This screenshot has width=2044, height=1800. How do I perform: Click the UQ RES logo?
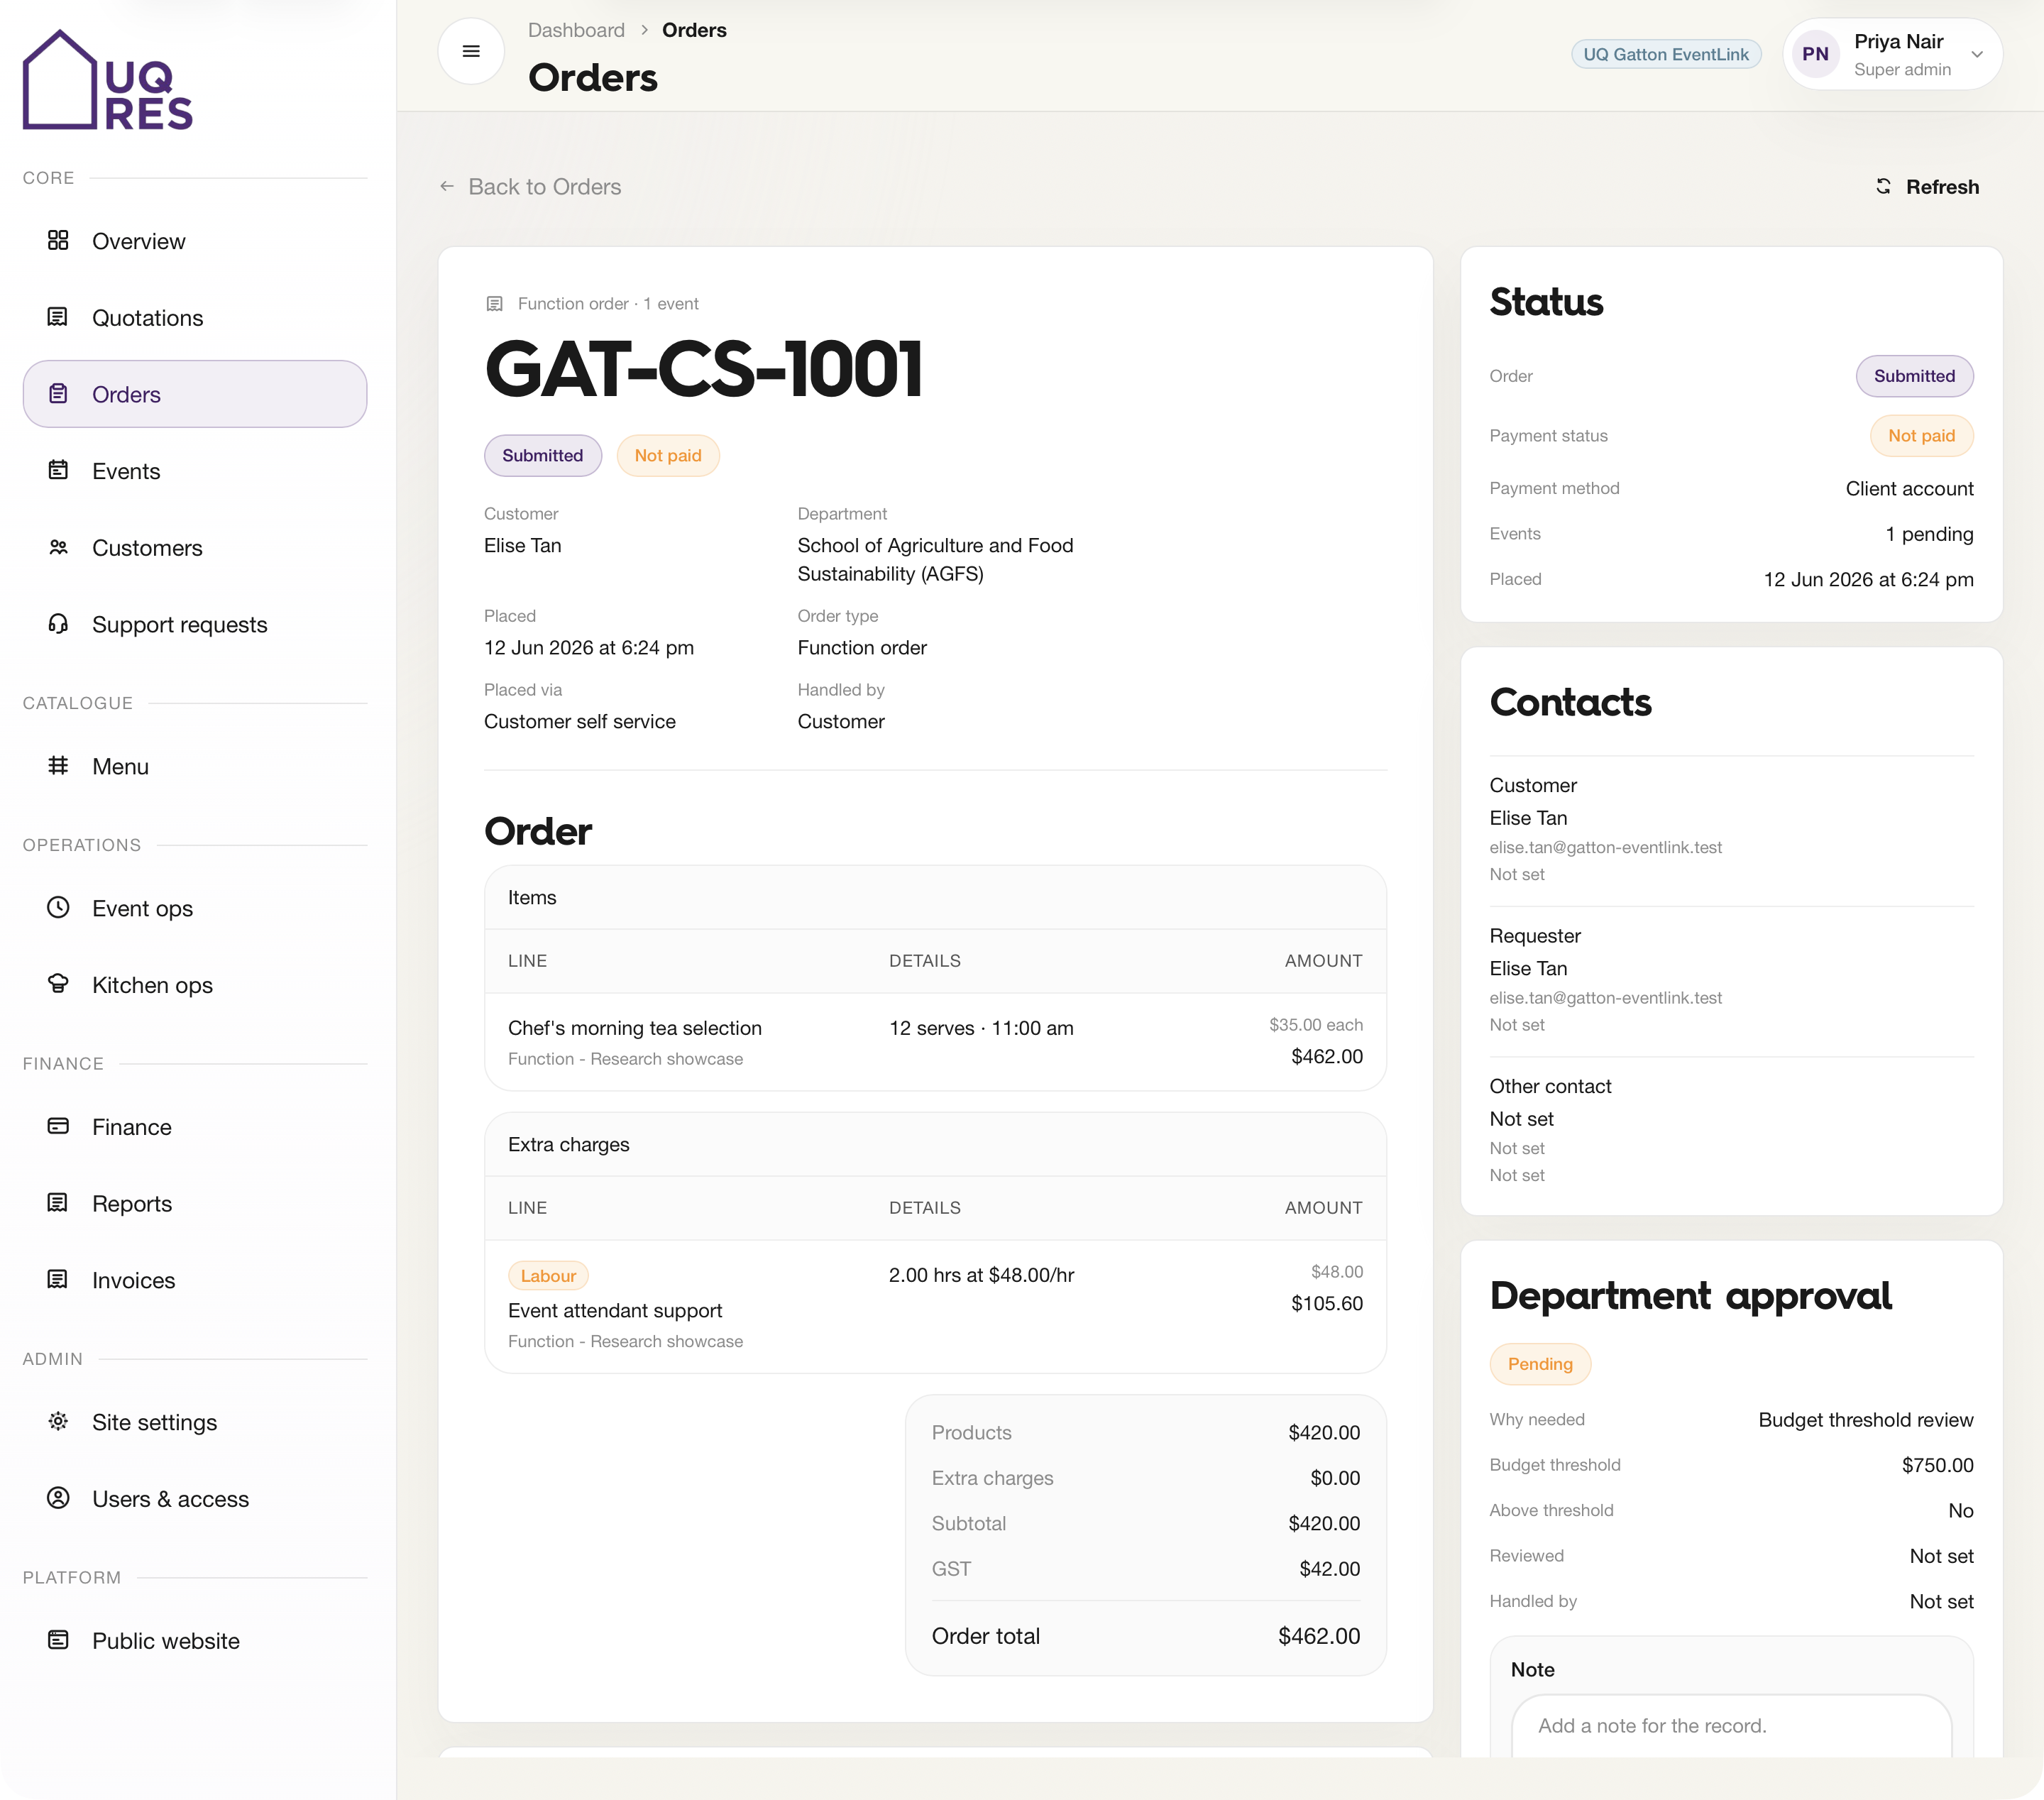[x=108, y=80]
